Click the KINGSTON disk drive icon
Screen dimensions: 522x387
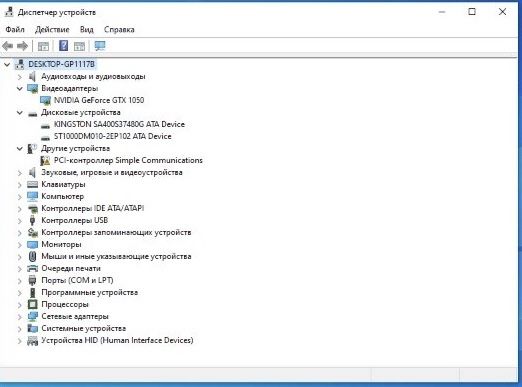45,126
